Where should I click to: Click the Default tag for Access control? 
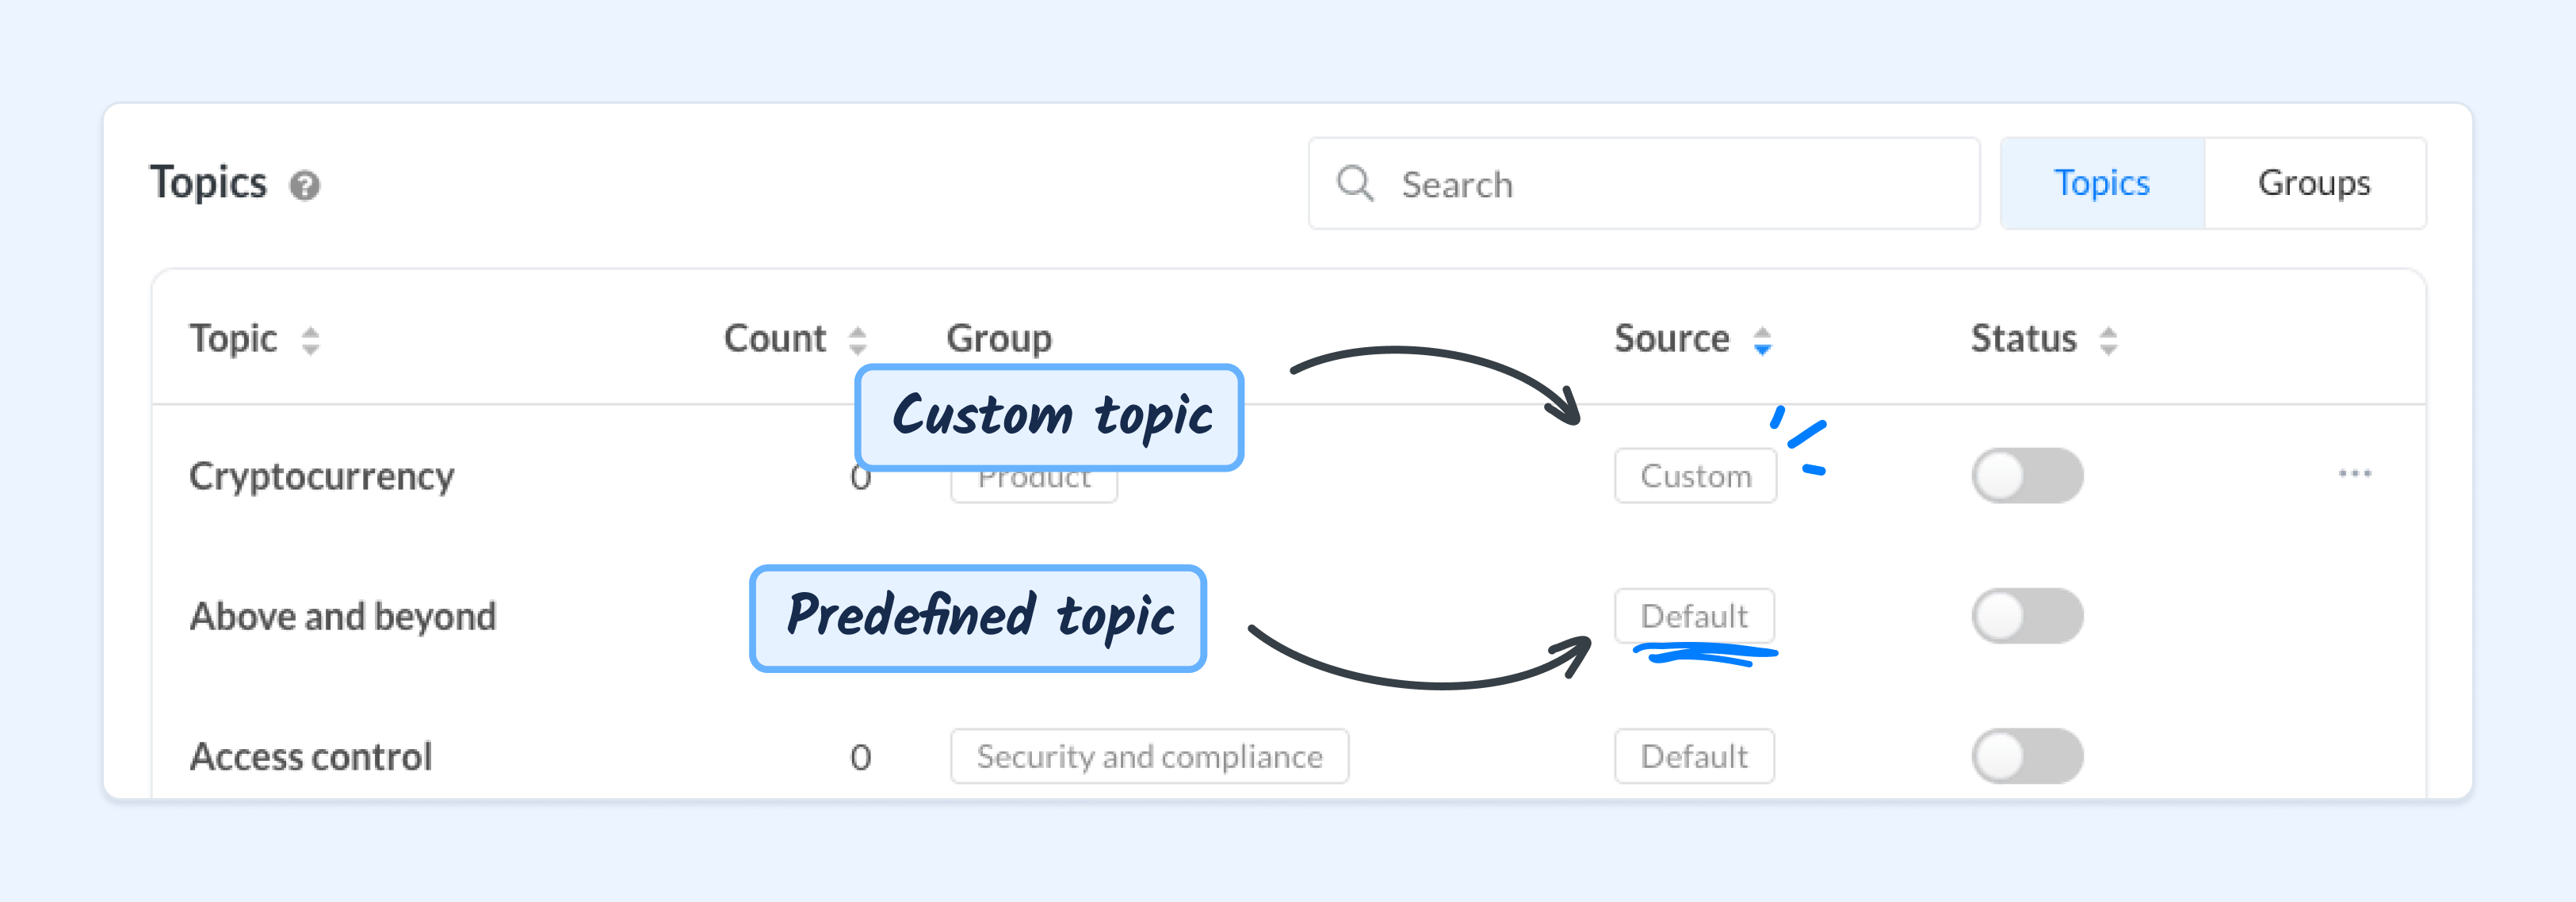click(x=1694, y=756)
